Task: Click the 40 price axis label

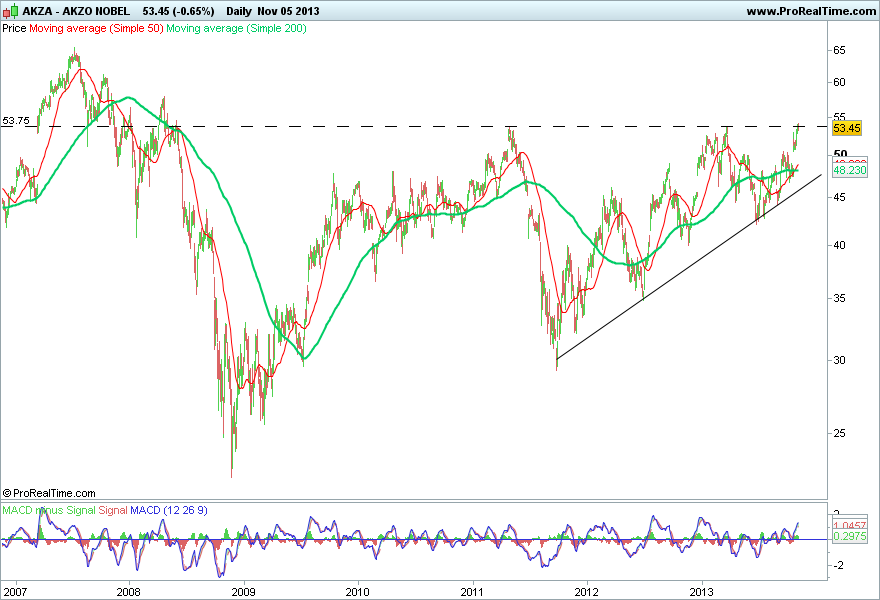Action: (839, 245)
